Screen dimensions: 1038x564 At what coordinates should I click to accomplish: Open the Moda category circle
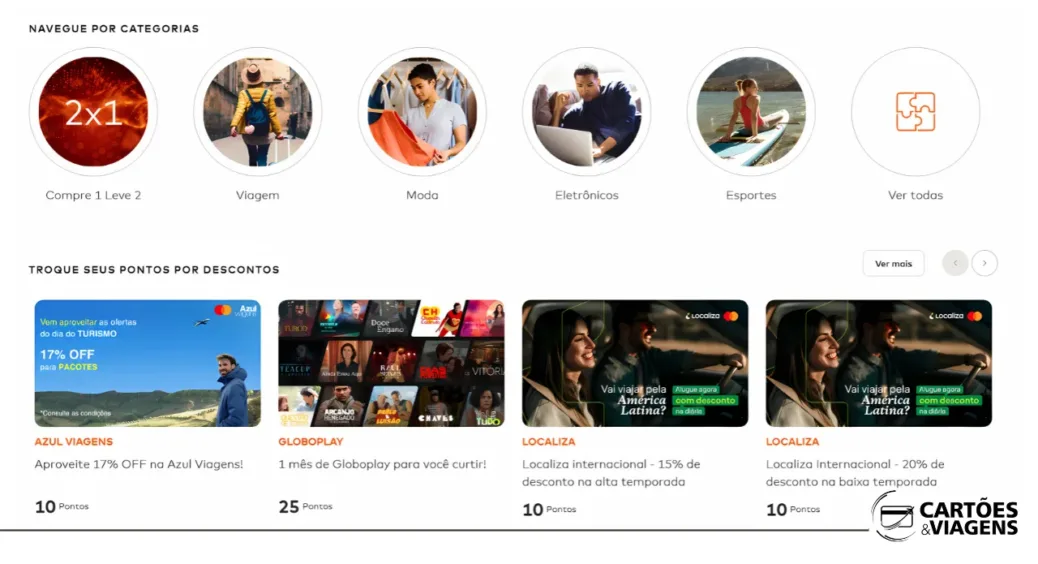[x=422, y=111]
